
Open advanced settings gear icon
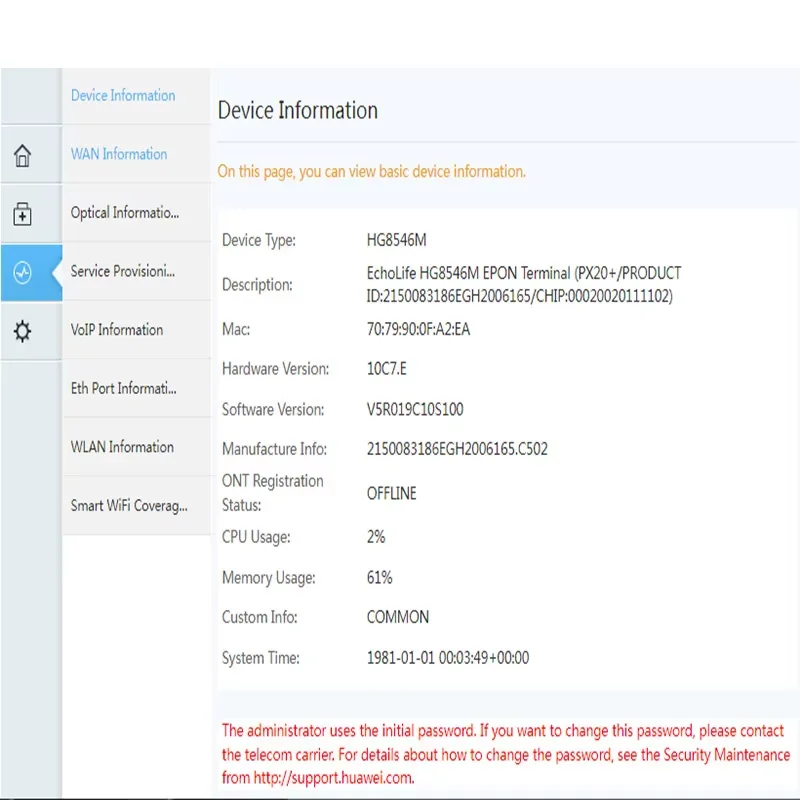click(x=22, y=332)
